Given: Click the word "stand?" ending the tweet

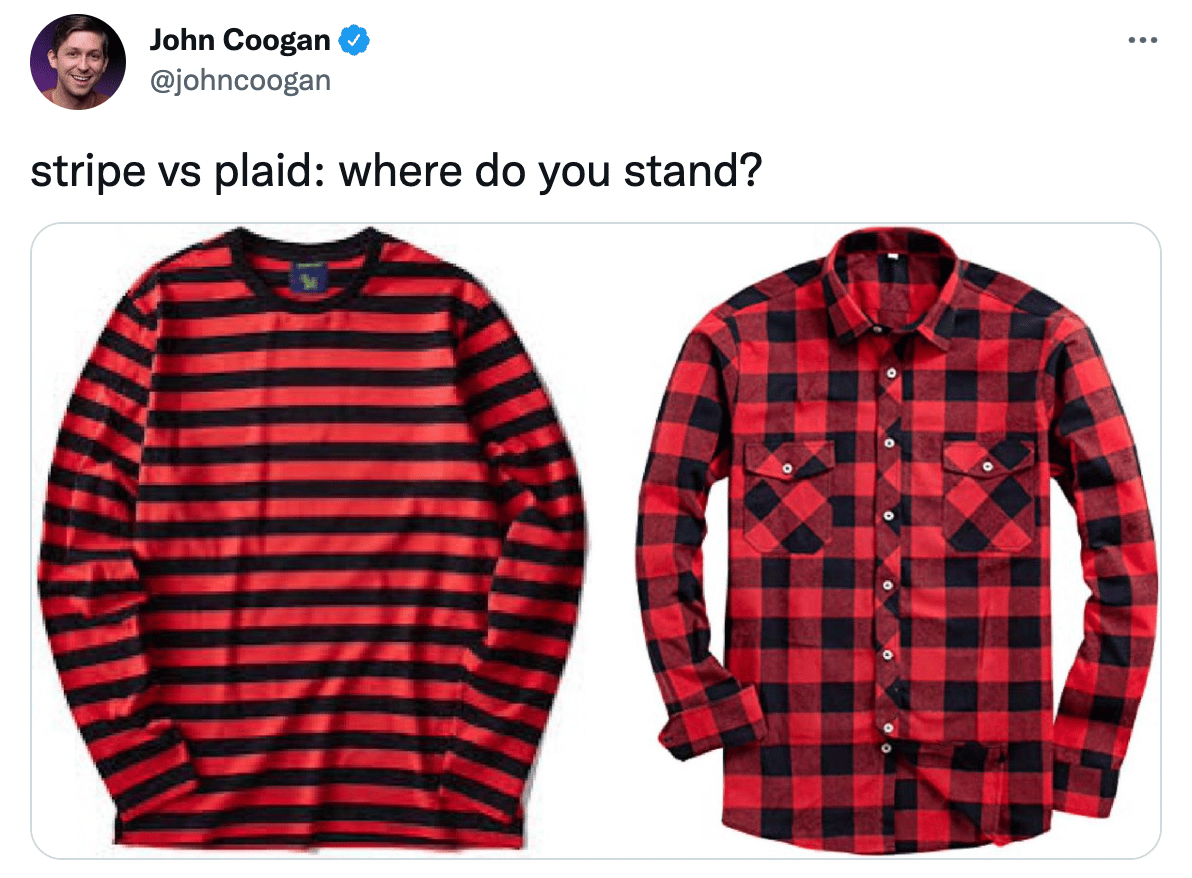Looking at the screenshot, I should [693, 171].
